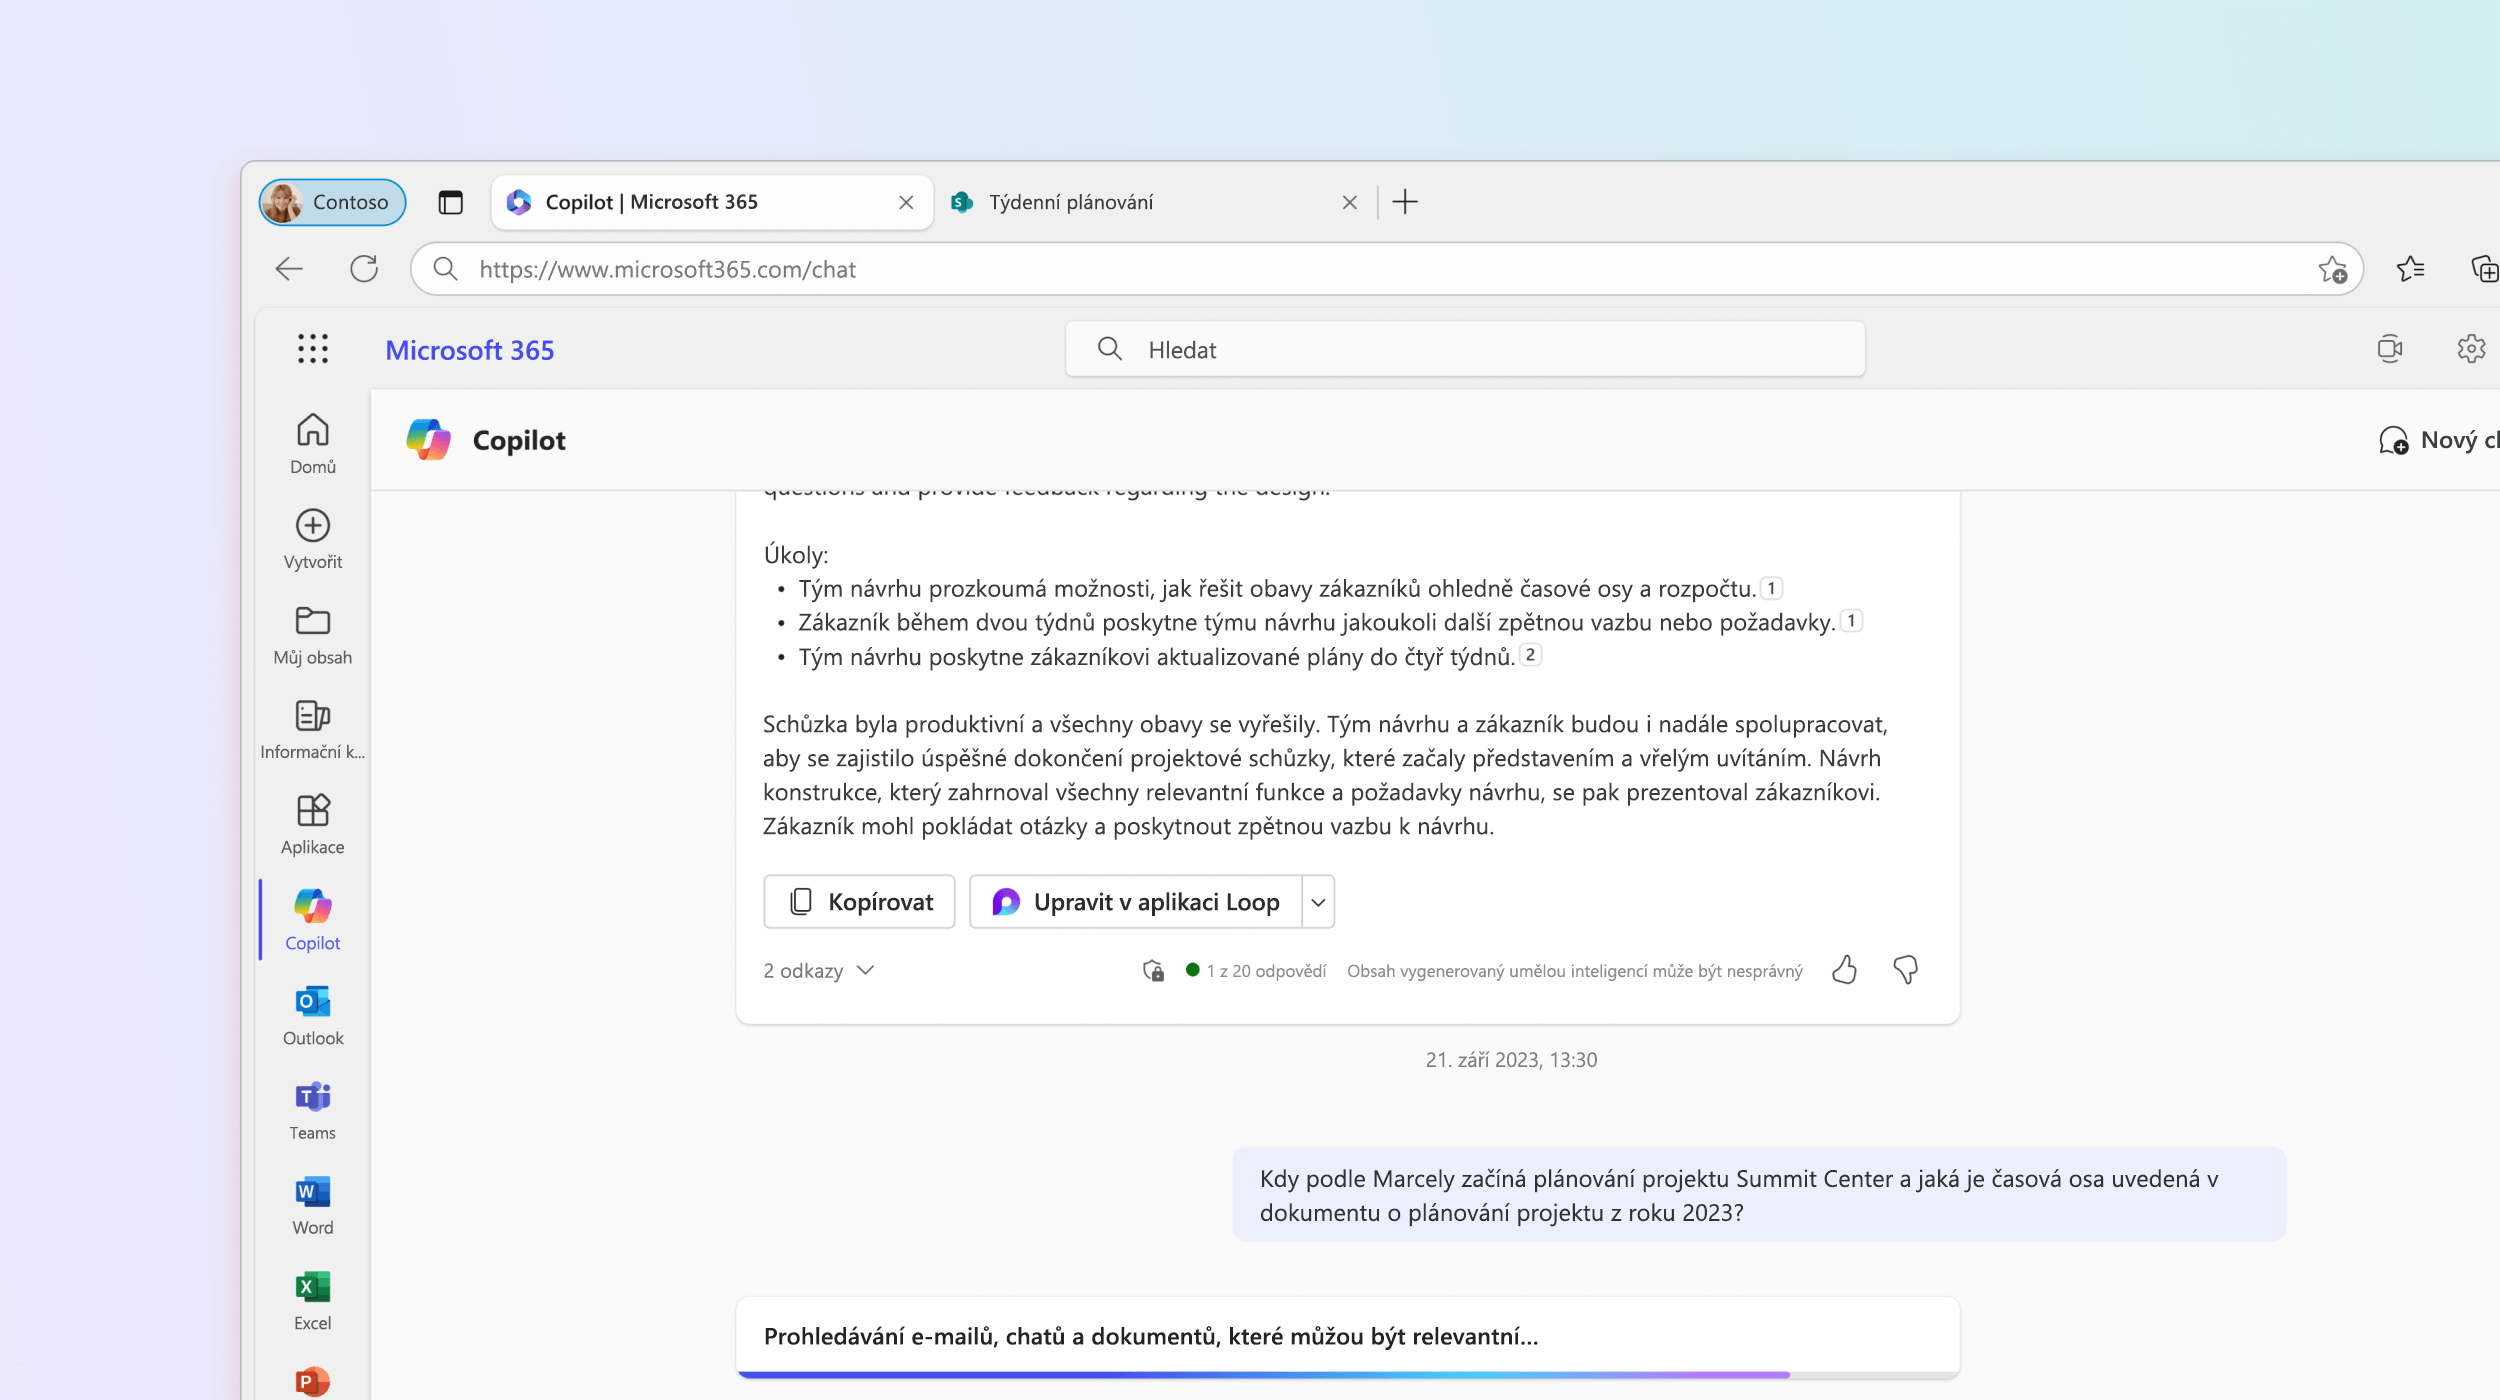Launch Excel from the sidebar
The height and width of the screenshot is (1400, 2500).
pyautogui.click(x=312, y=1300)
